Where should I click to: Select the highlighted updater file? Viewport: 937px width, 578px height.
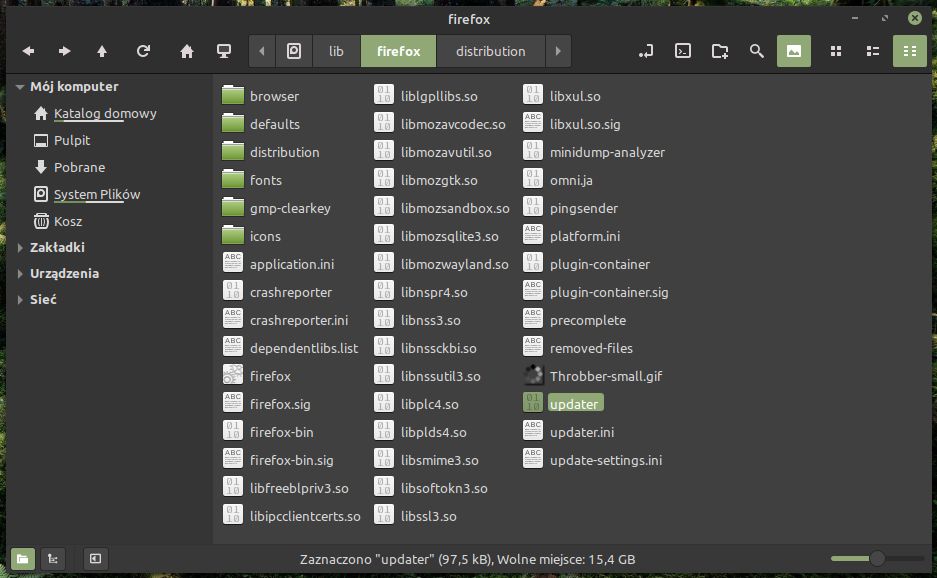pyautogui.click(x=563, y=404)
